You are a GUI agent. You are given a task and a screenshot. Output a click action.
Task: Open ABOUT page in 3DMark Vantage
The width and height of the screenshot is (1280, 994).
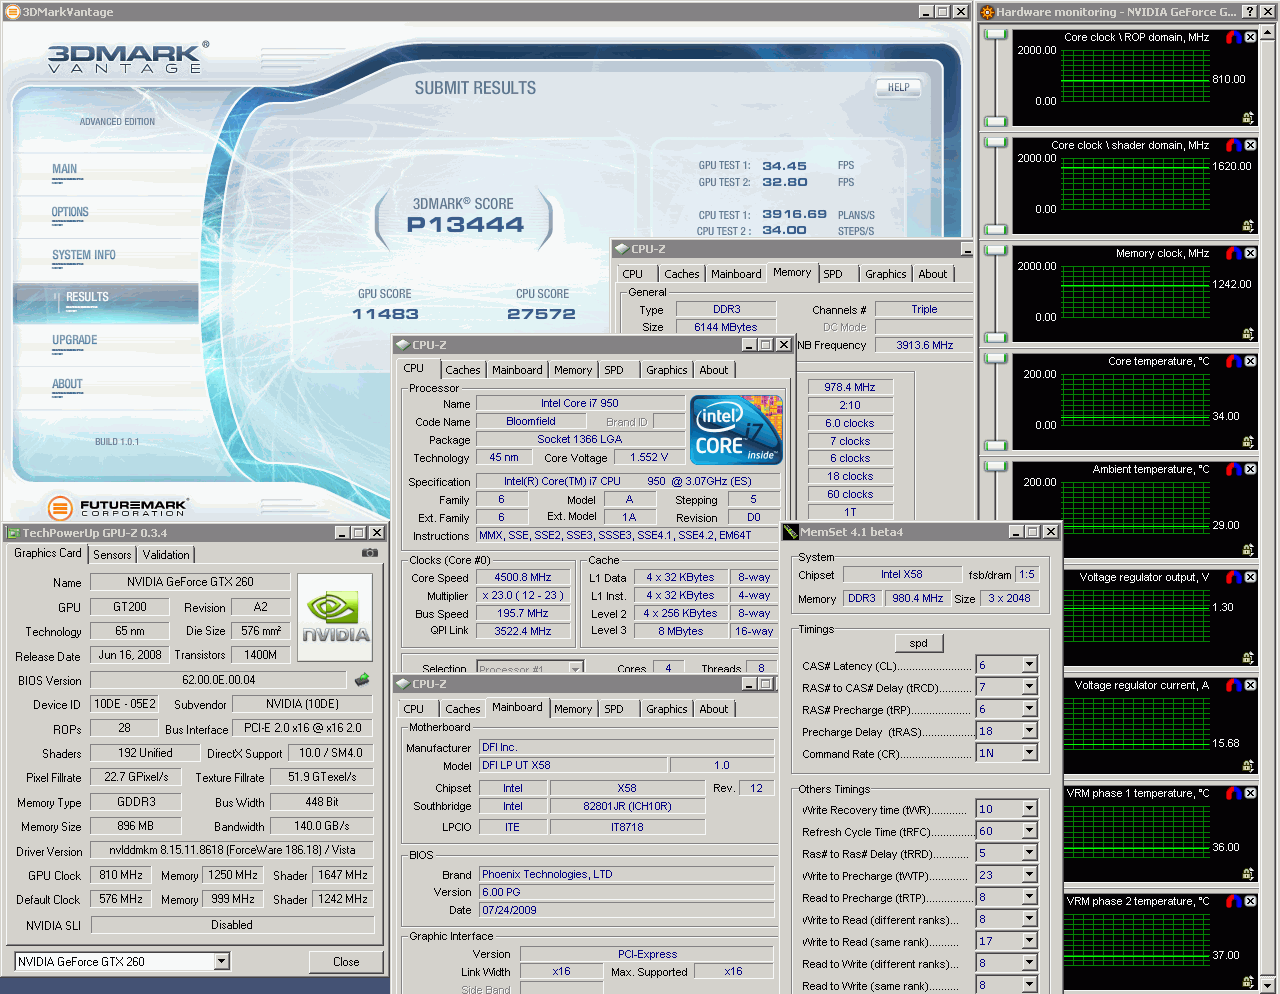tap(67, 384)
